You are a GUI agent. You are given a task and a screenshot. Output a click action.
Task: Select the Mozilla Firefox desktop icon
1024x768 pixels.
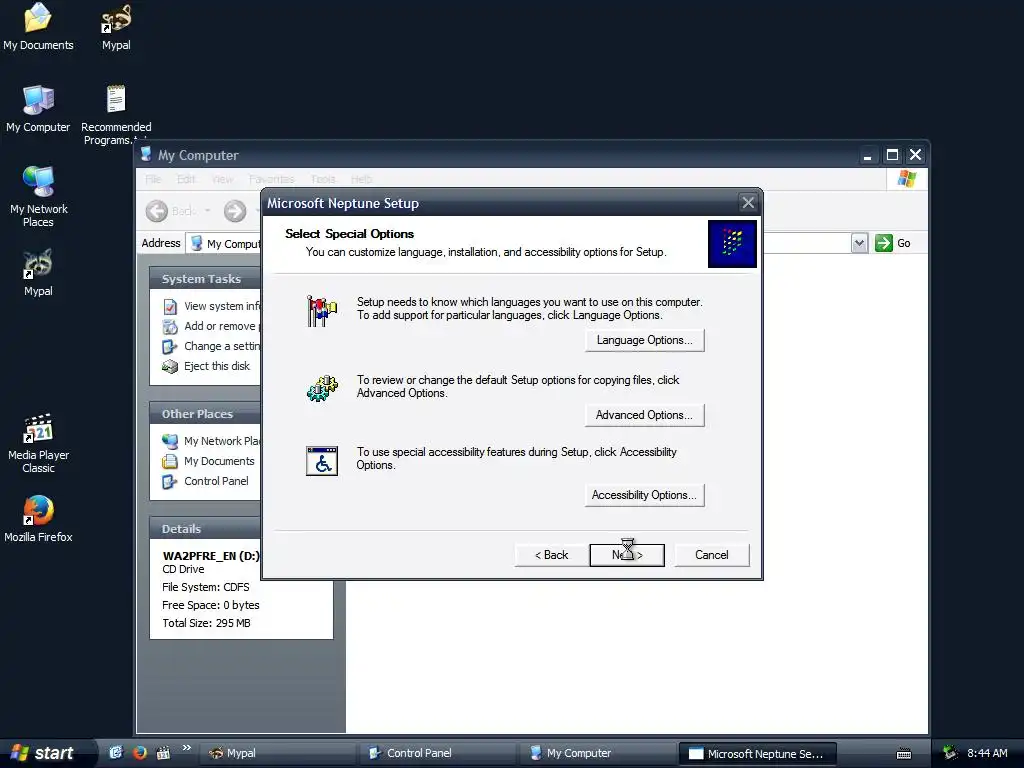point(38,519)
